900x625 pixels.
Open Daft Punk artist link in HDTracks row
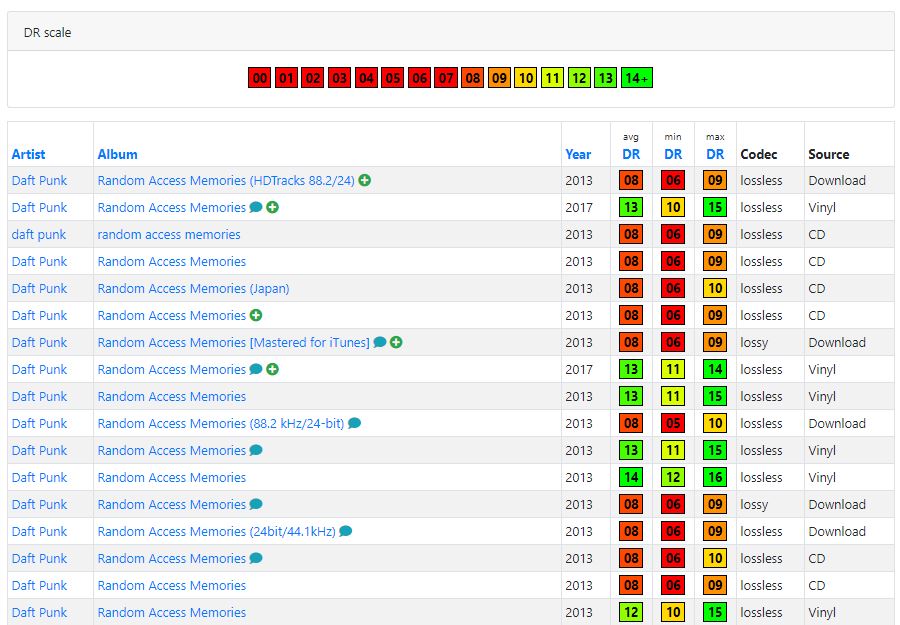(x=39, y=180)
